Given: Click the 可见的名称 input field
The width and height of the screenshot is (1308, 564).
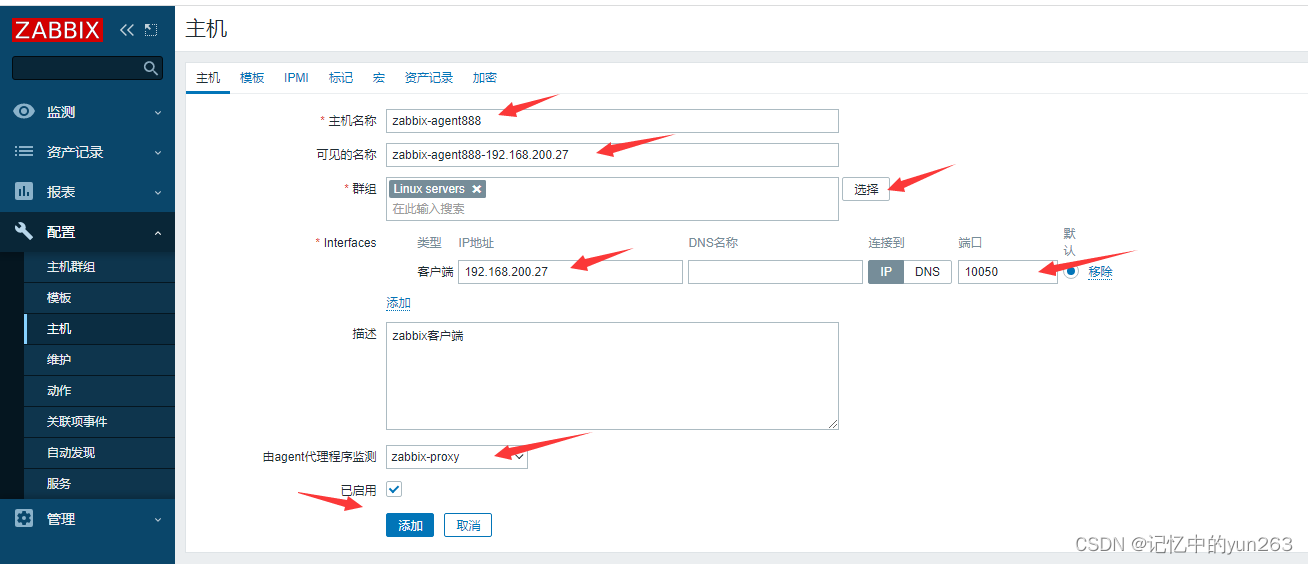Looking at the screenshot, I should (x=612, y=155).
